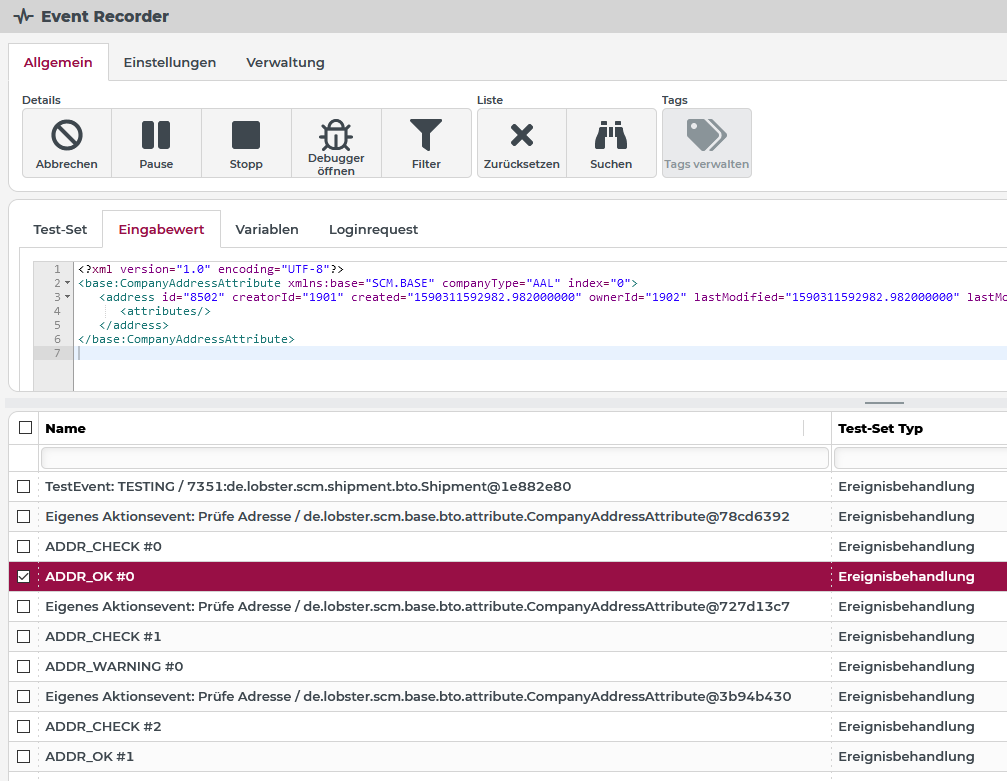
Task: Check the ADDR_CHECK #0 checkbox
Action: pos(24,547)
